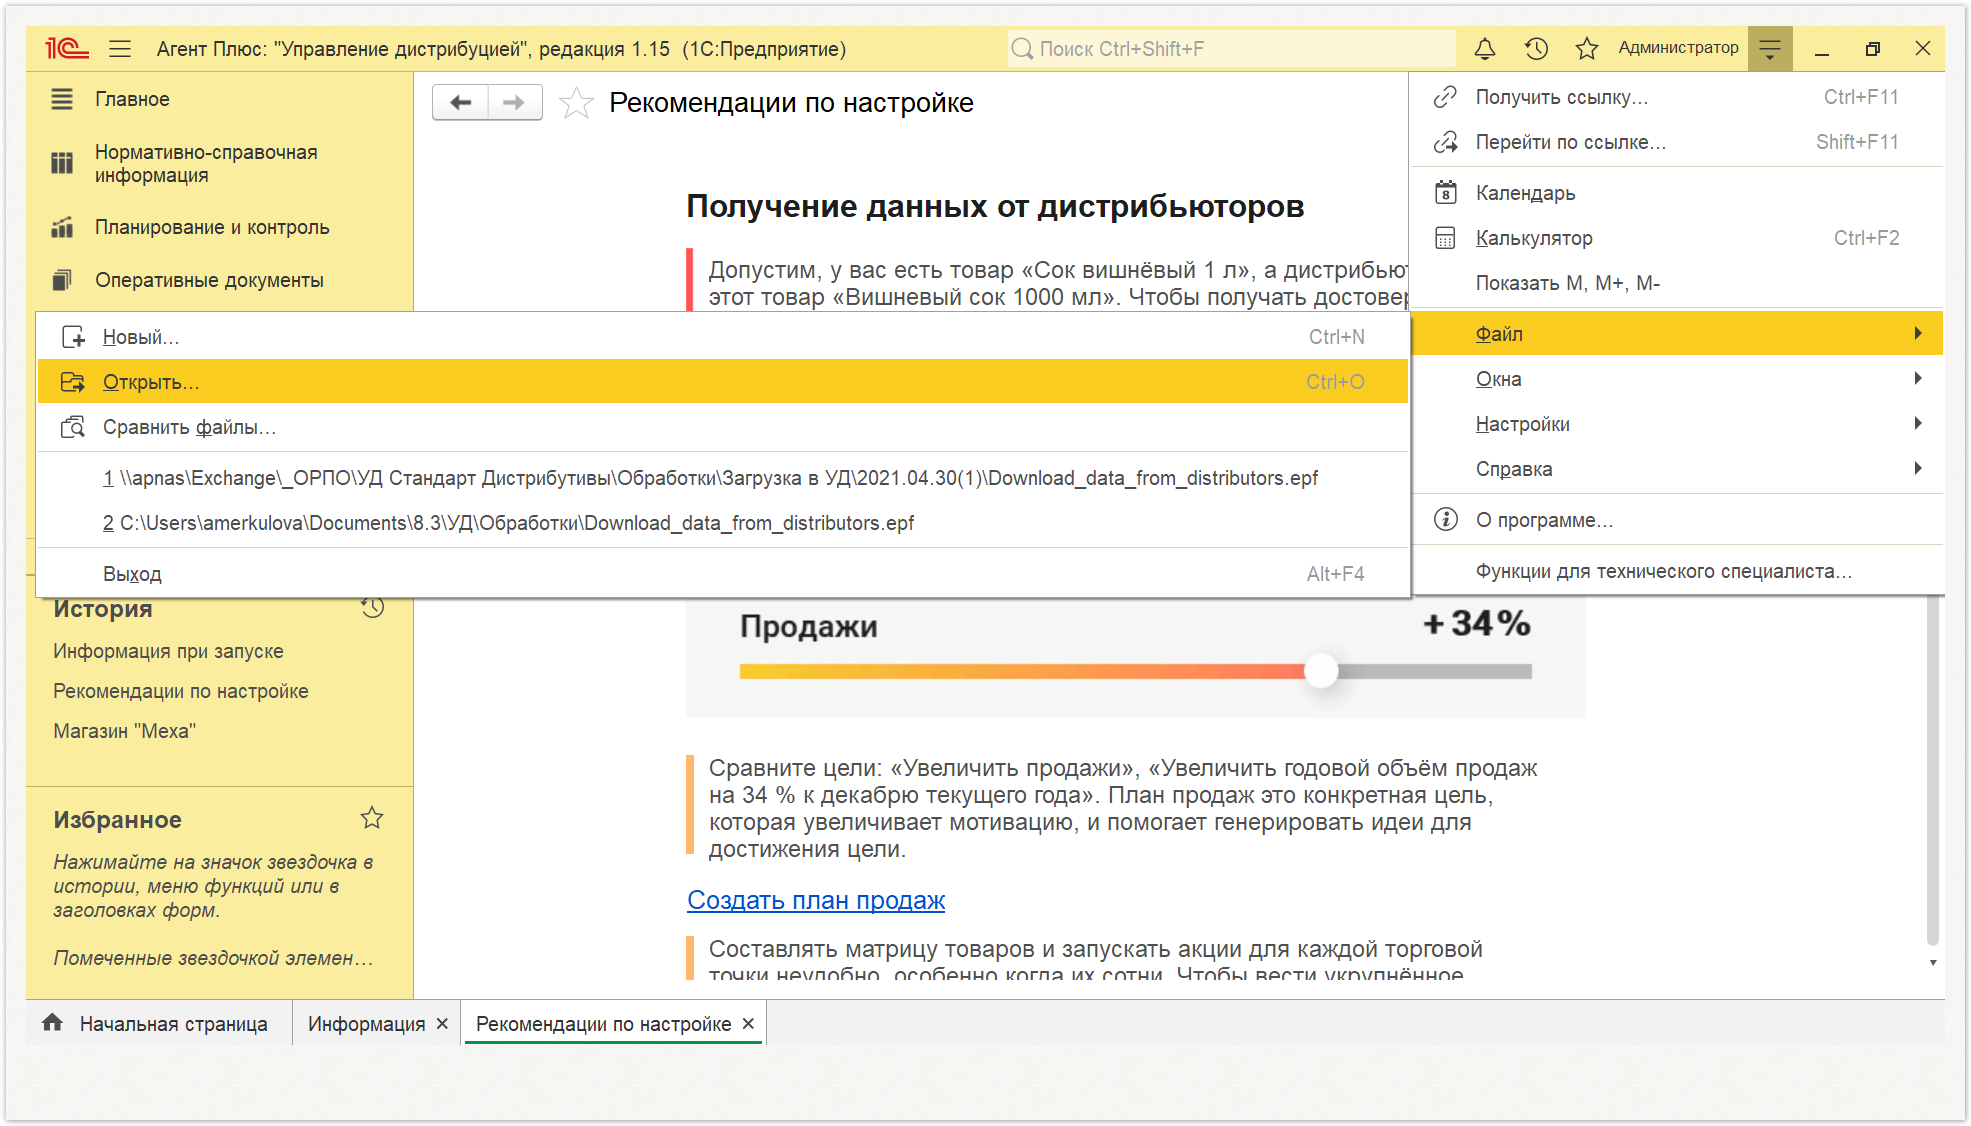Click the История panel clock icon
The width and height of the screenshot is (1971, 1126).
point(373,607)
